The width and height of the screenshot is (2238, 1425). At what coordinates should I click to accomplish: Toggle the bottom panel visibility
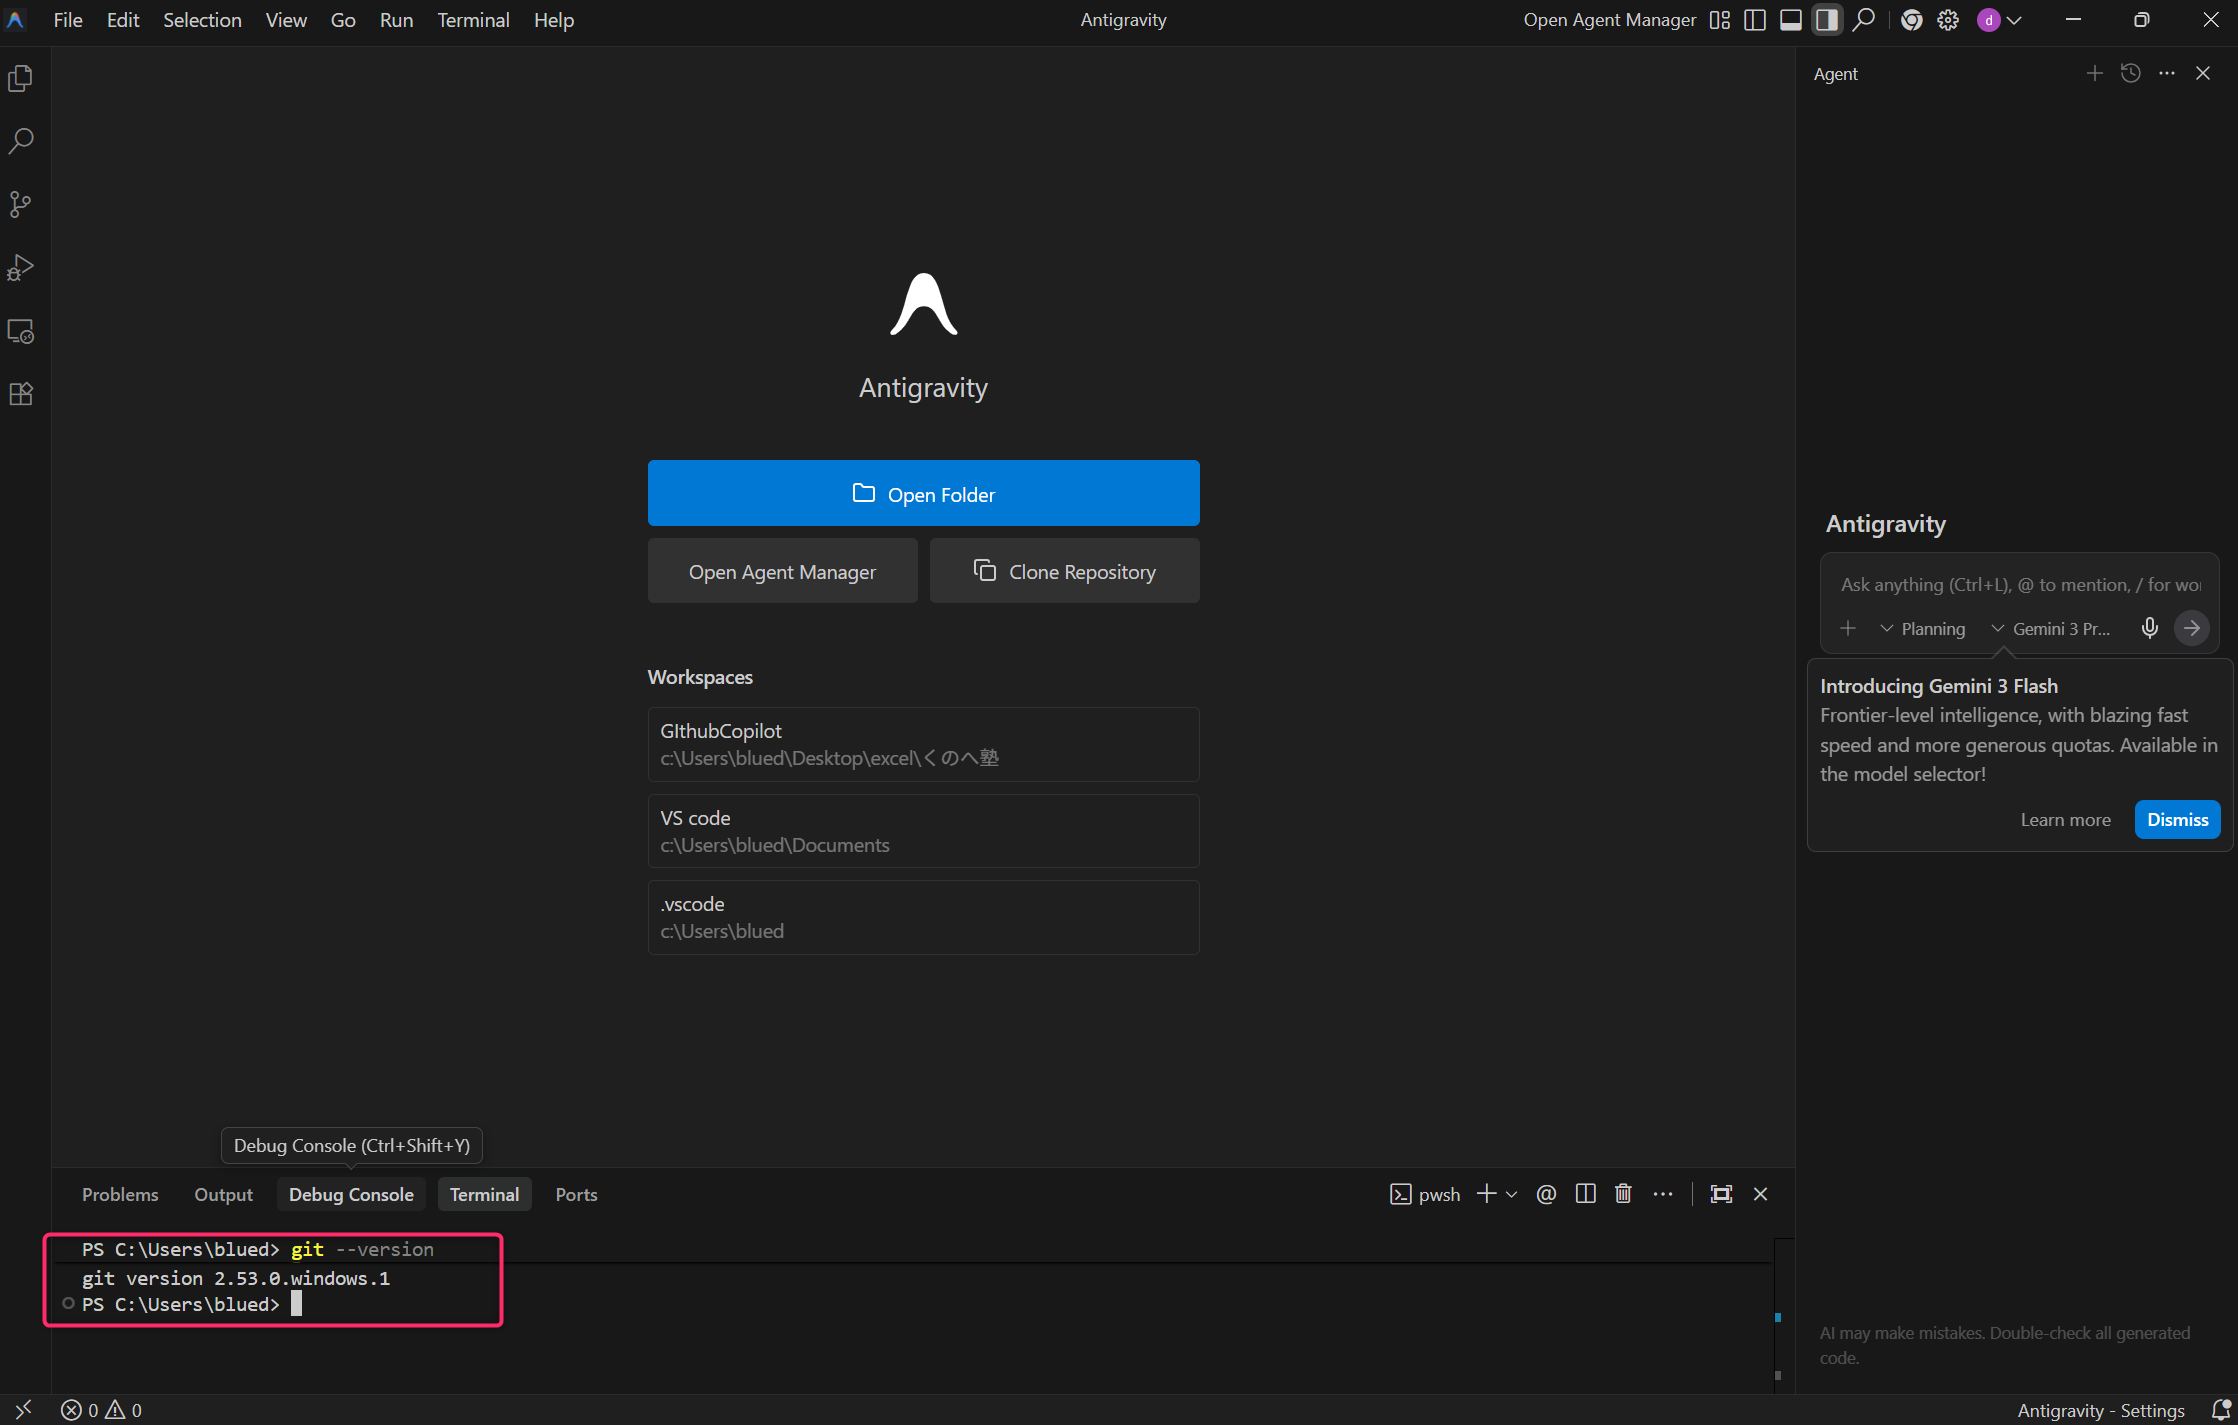(x=1791, y=20)
